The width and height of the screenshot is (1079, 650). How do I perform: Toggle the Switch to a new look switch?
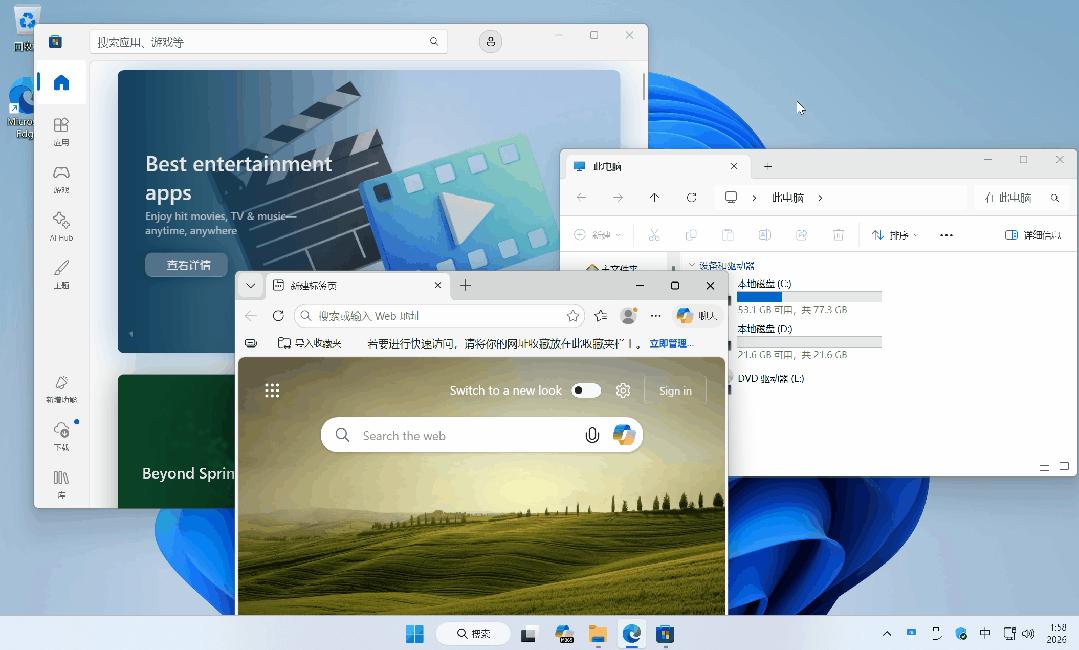coord(586,391)
